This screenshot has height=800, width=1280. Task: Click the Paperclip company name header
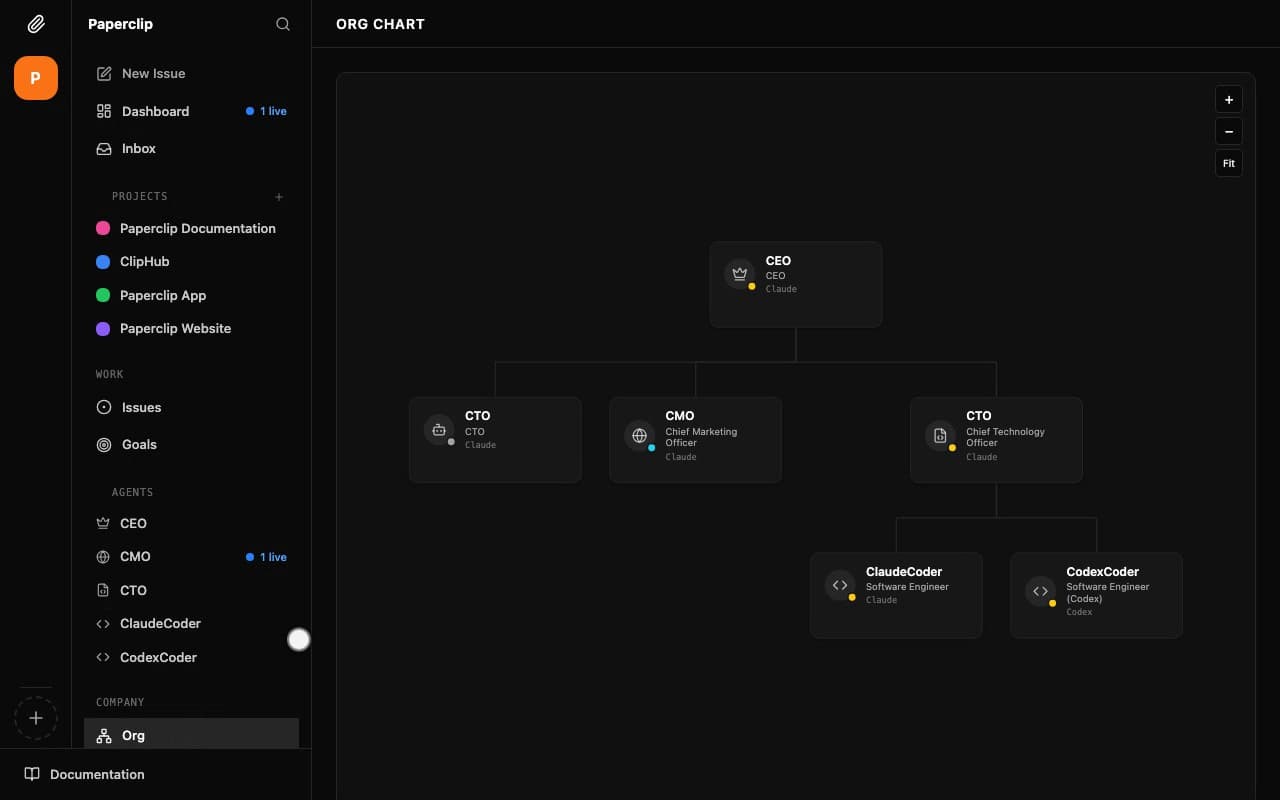120,24
